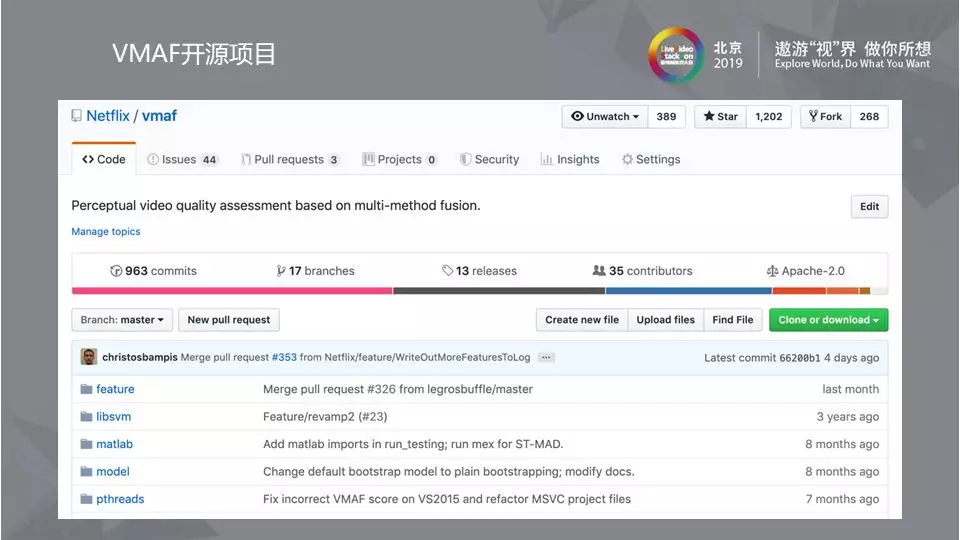
Task: Open christosbampis author link
Action: click(140, 357)
